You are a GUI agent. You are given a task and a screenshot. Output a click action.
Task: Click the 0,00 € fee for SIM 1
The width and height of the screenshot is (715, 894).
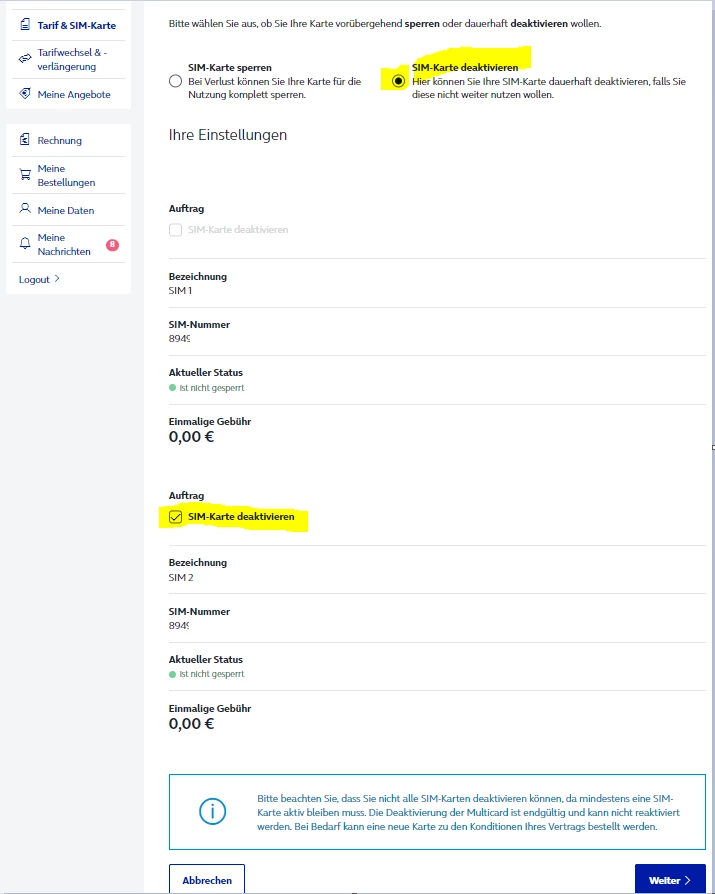(191, 437)
